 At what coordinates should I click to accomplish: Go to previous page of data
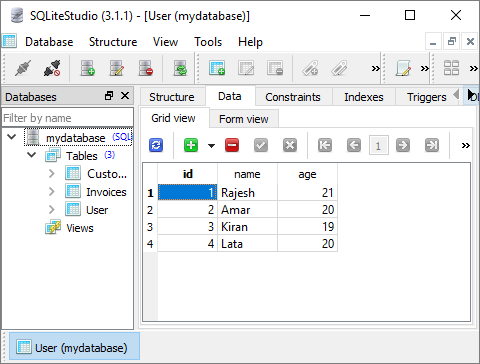point(354,145)
